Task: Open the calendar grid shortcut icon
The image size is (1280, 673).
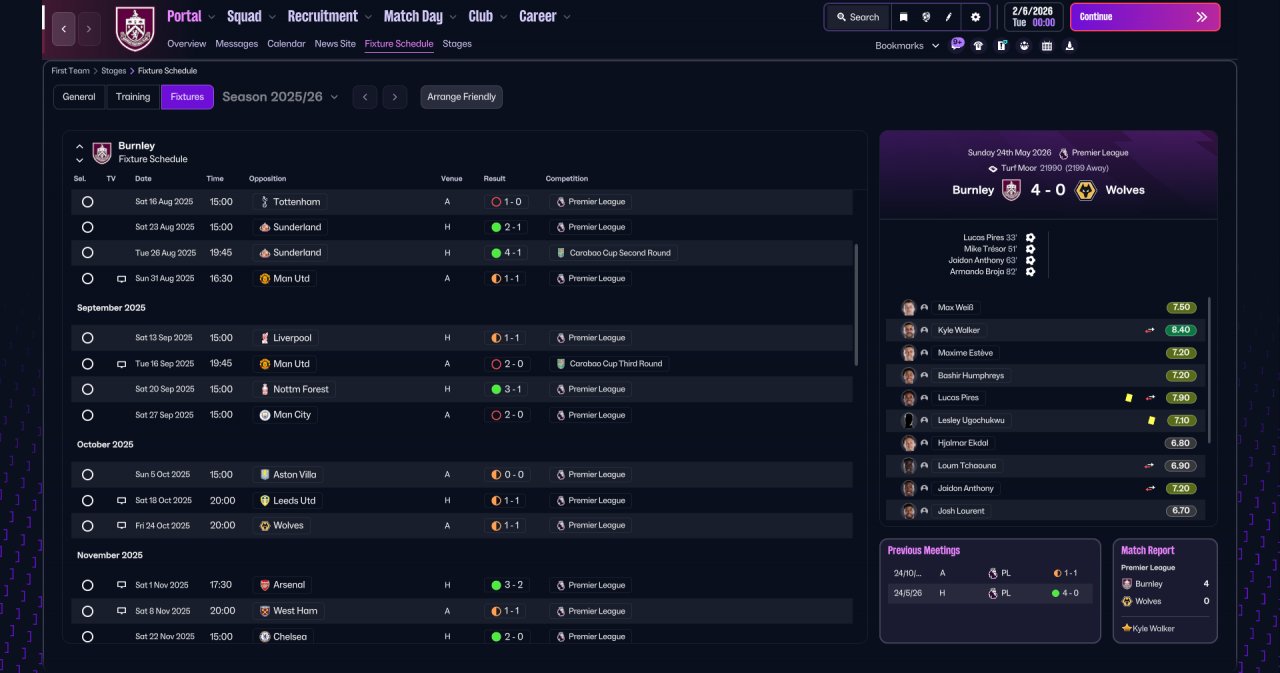Action: pos(1047,45)
